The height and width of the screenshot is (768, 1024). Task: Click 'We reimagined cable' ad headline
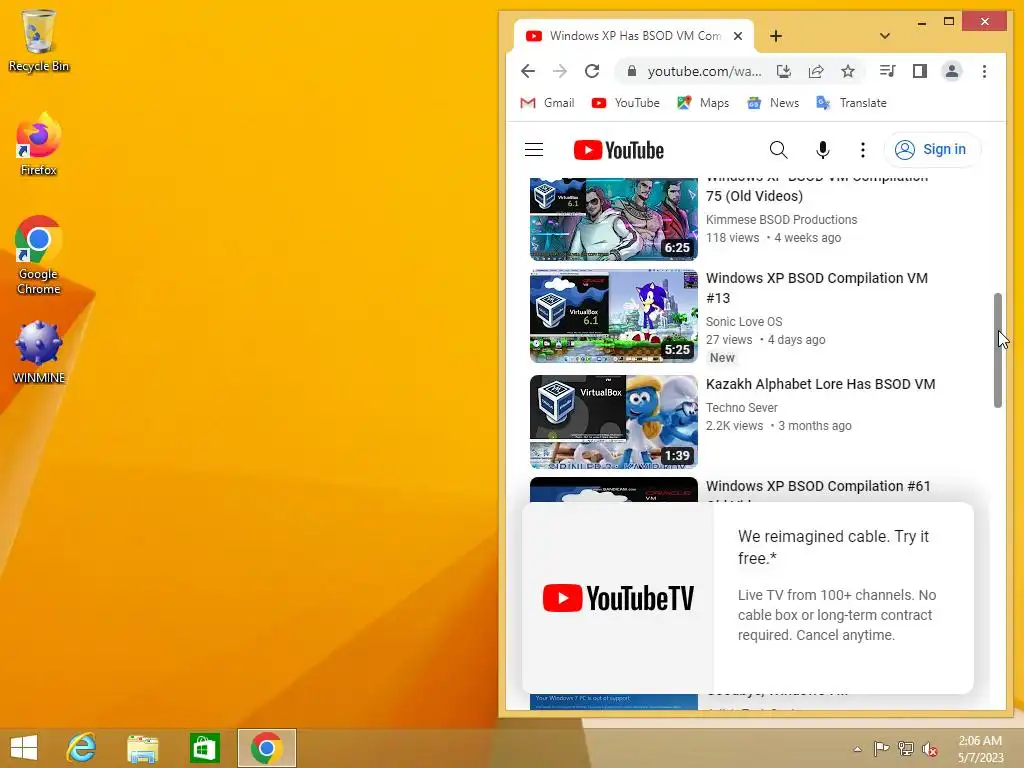click(x=833, y=547)
